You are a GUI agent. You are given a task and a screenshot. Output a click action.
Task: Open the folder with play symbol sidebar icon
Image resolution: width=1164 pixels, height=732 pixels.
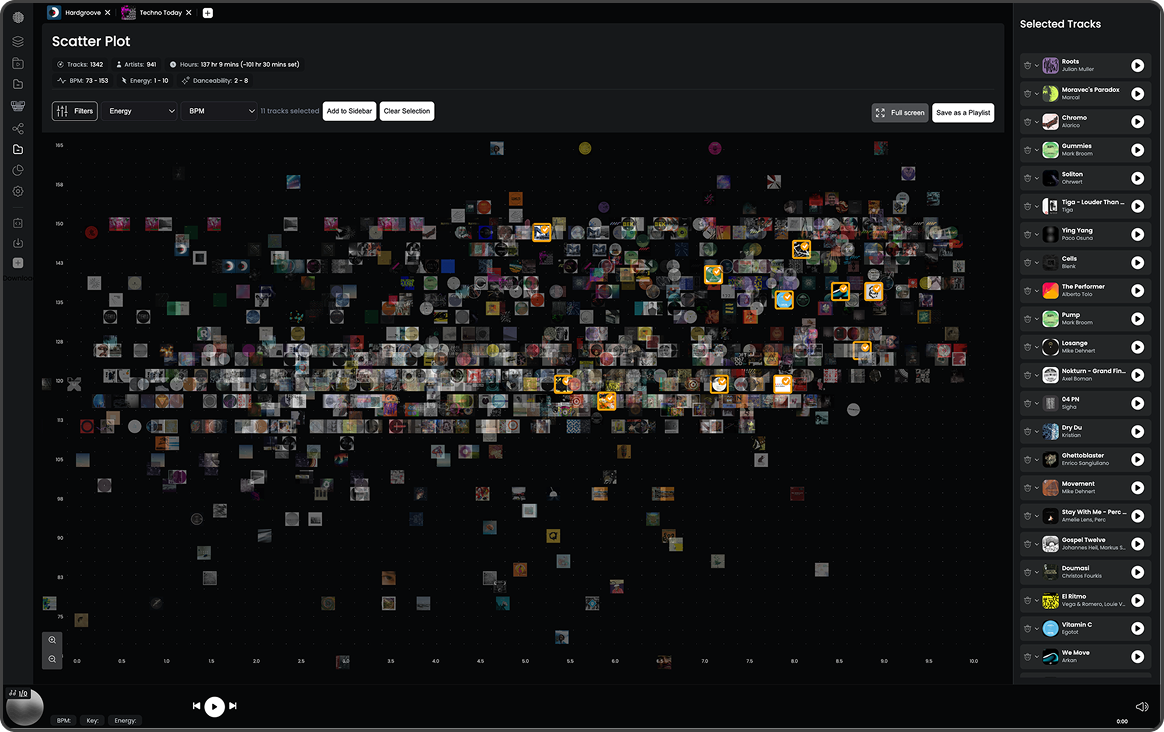pos(18,64)
